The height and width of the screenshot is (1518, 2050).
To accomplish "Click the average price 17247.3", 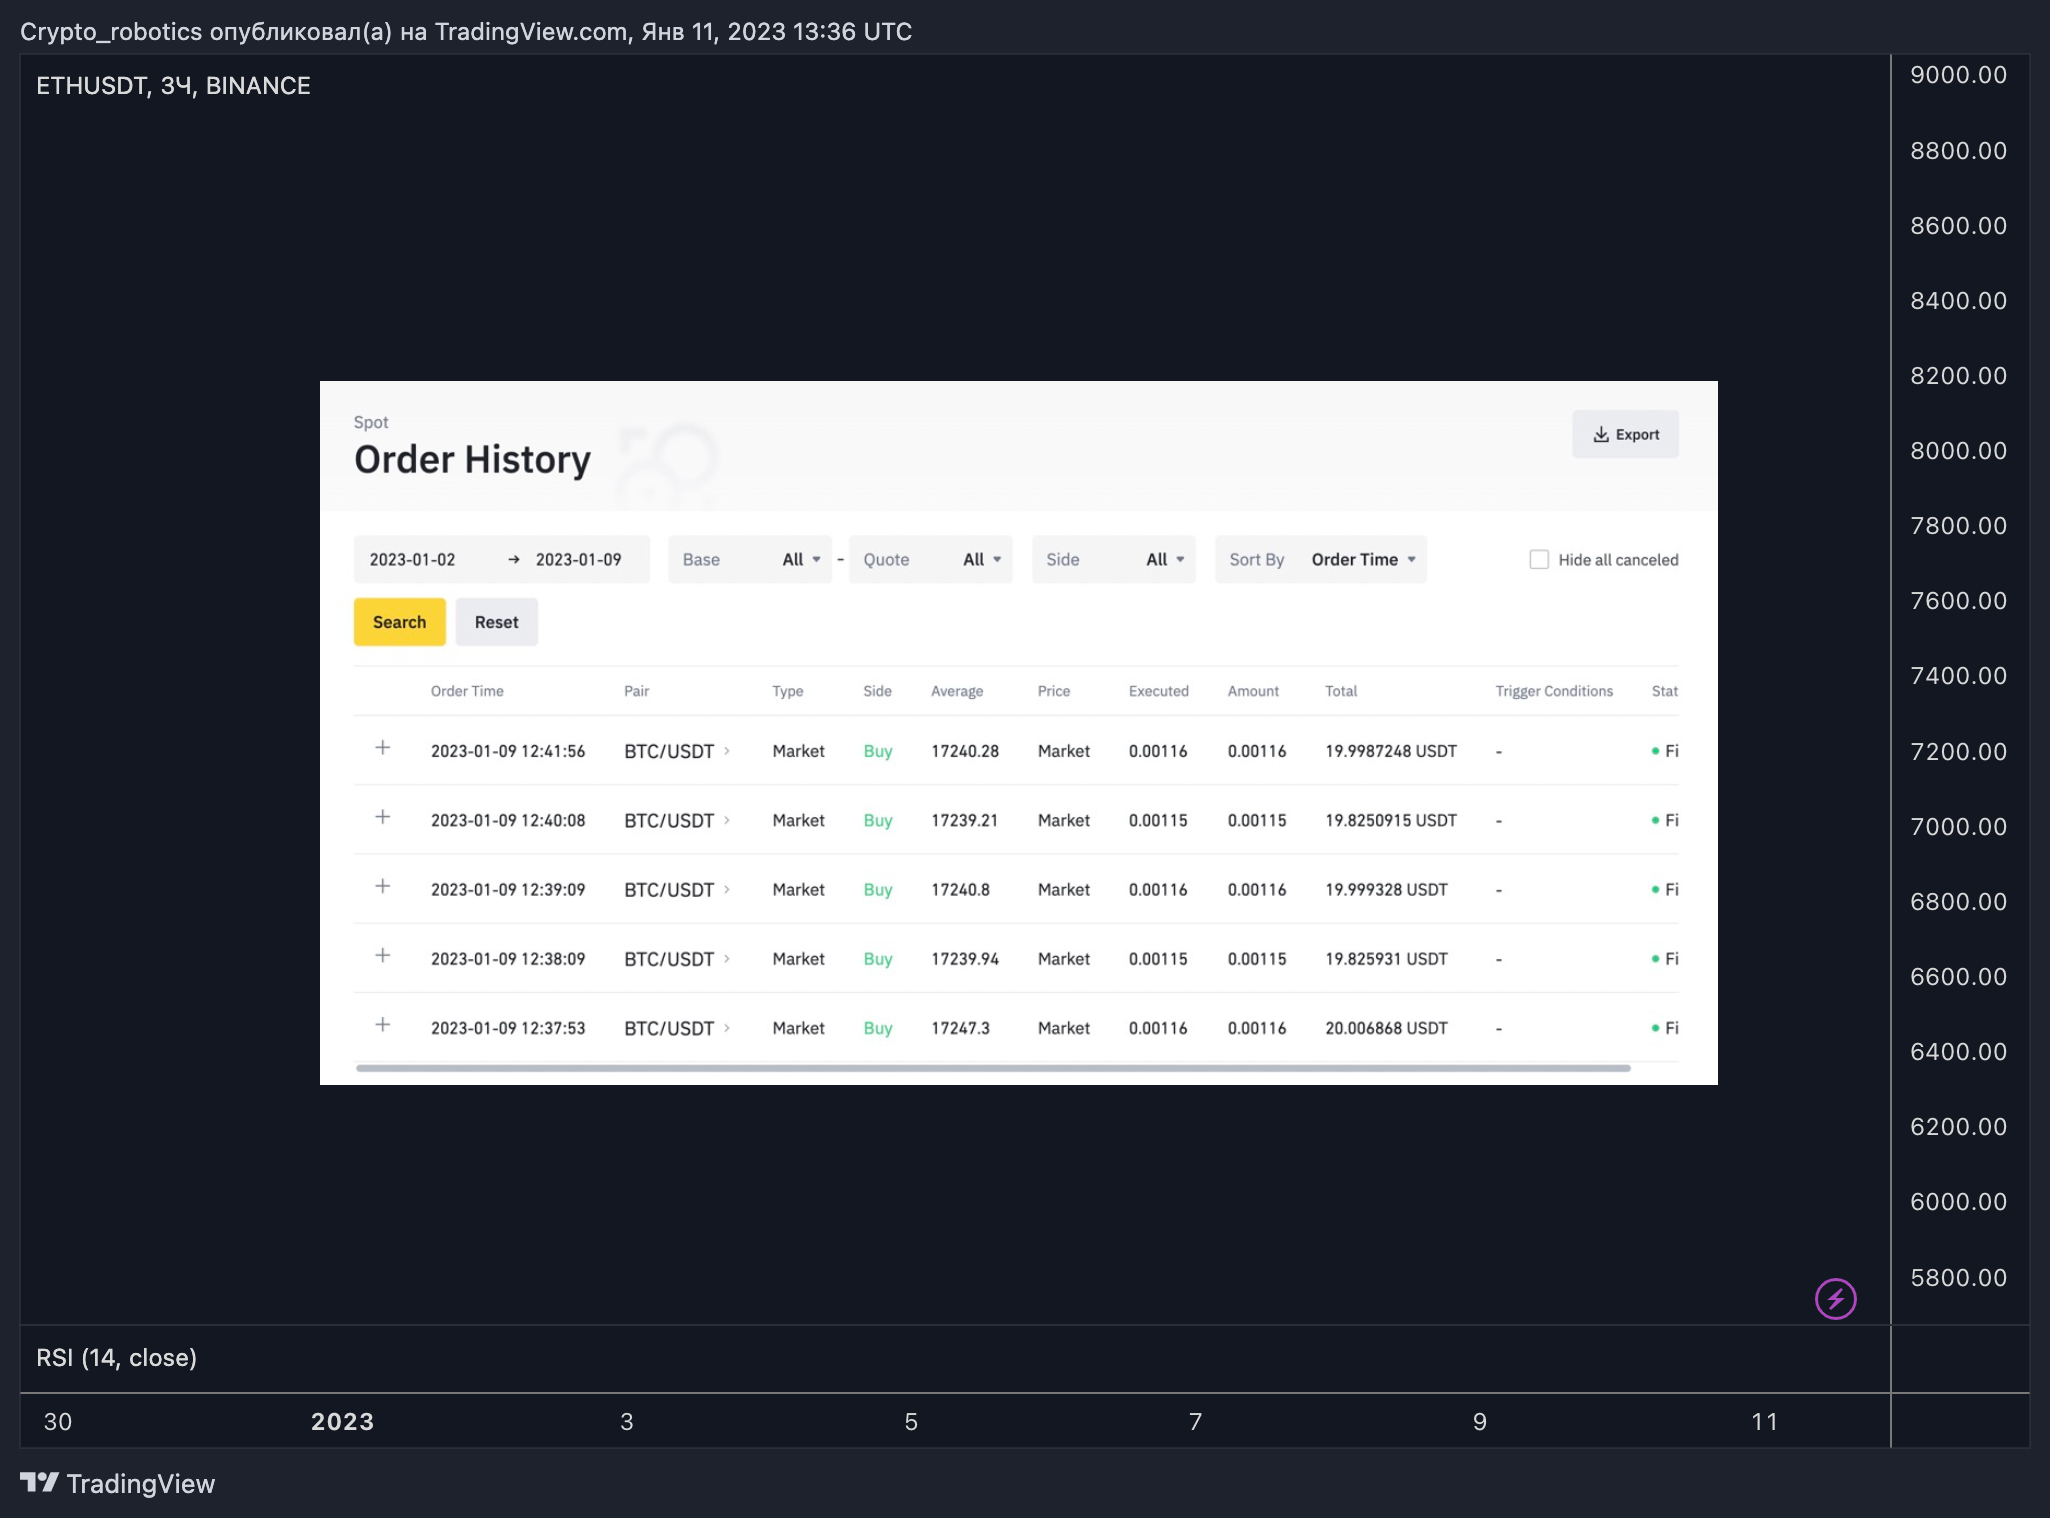I will point(960,1028).
